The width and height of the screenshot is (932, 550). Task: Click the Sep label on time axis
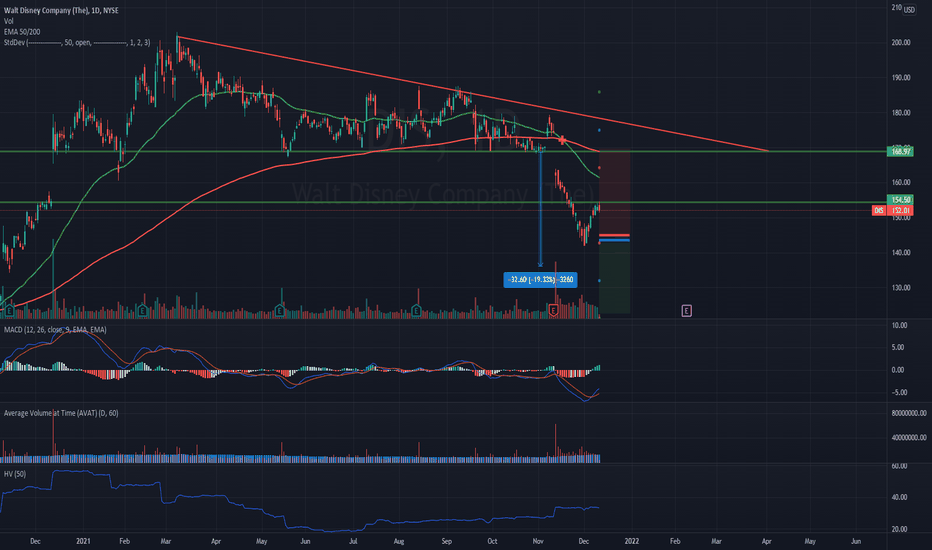tap(446, 541)
